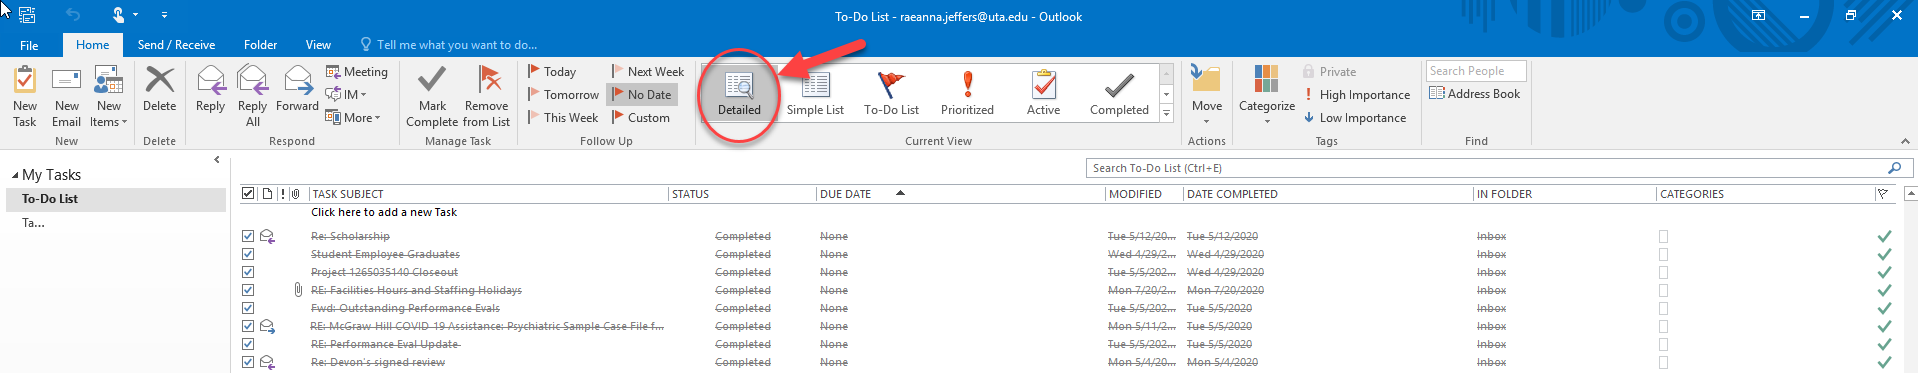Open the Move dropdown
The height and width of the screenshot is (373, 1918).
coord(1206,95)
